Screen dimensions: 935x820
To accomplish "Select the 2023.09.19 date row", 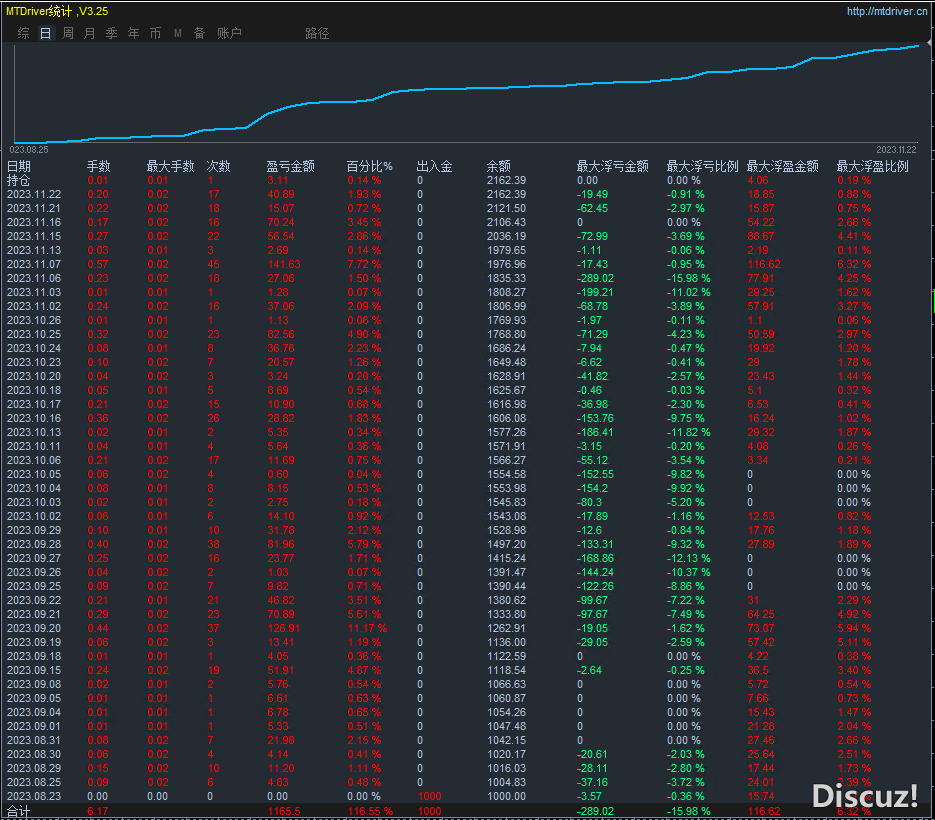I will (x=34, y=642).
